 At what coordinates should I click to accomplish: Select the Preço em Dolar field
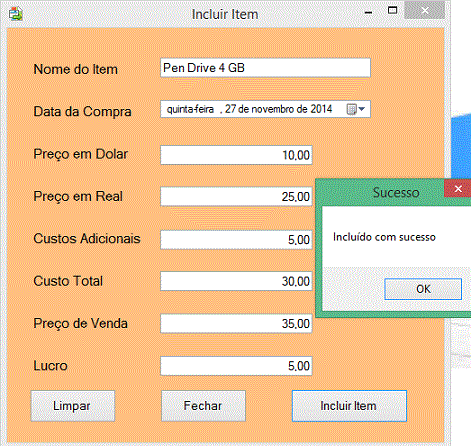[236, 155]
